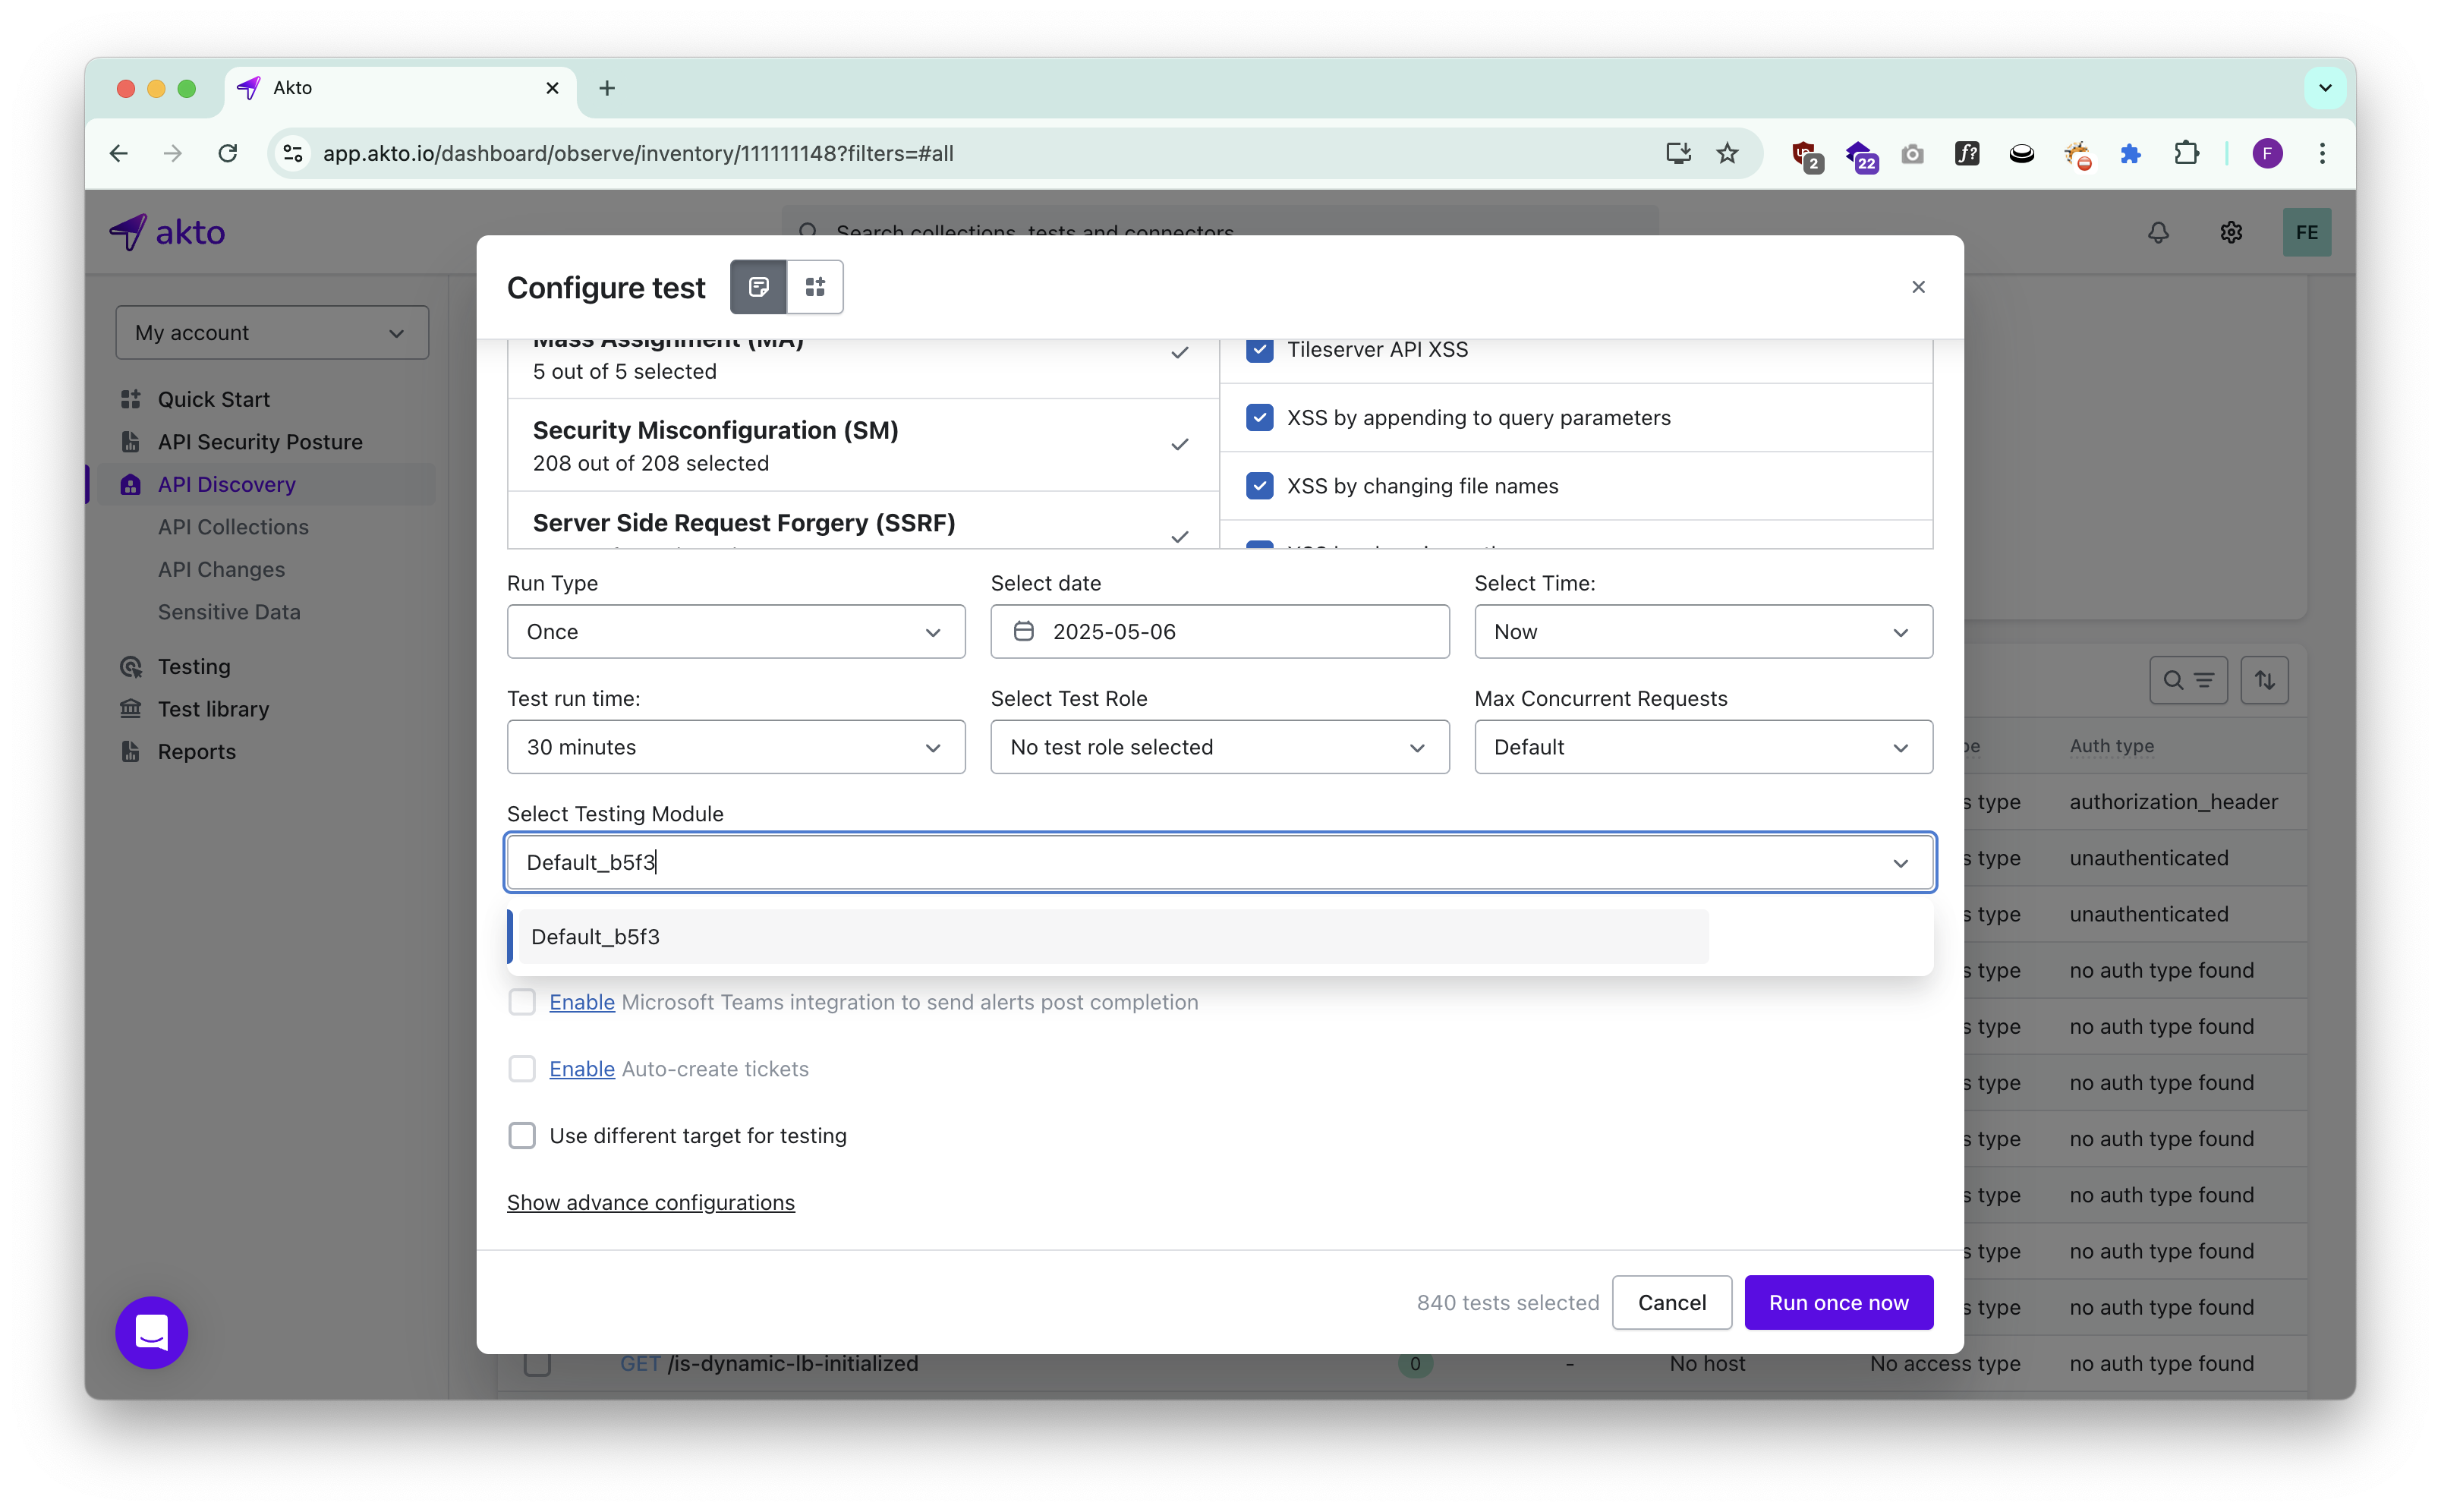Open the Run Type dropdown
Image resolution: width=2441 pixels, height=1512 pixels.
click(x=735, y=631)
